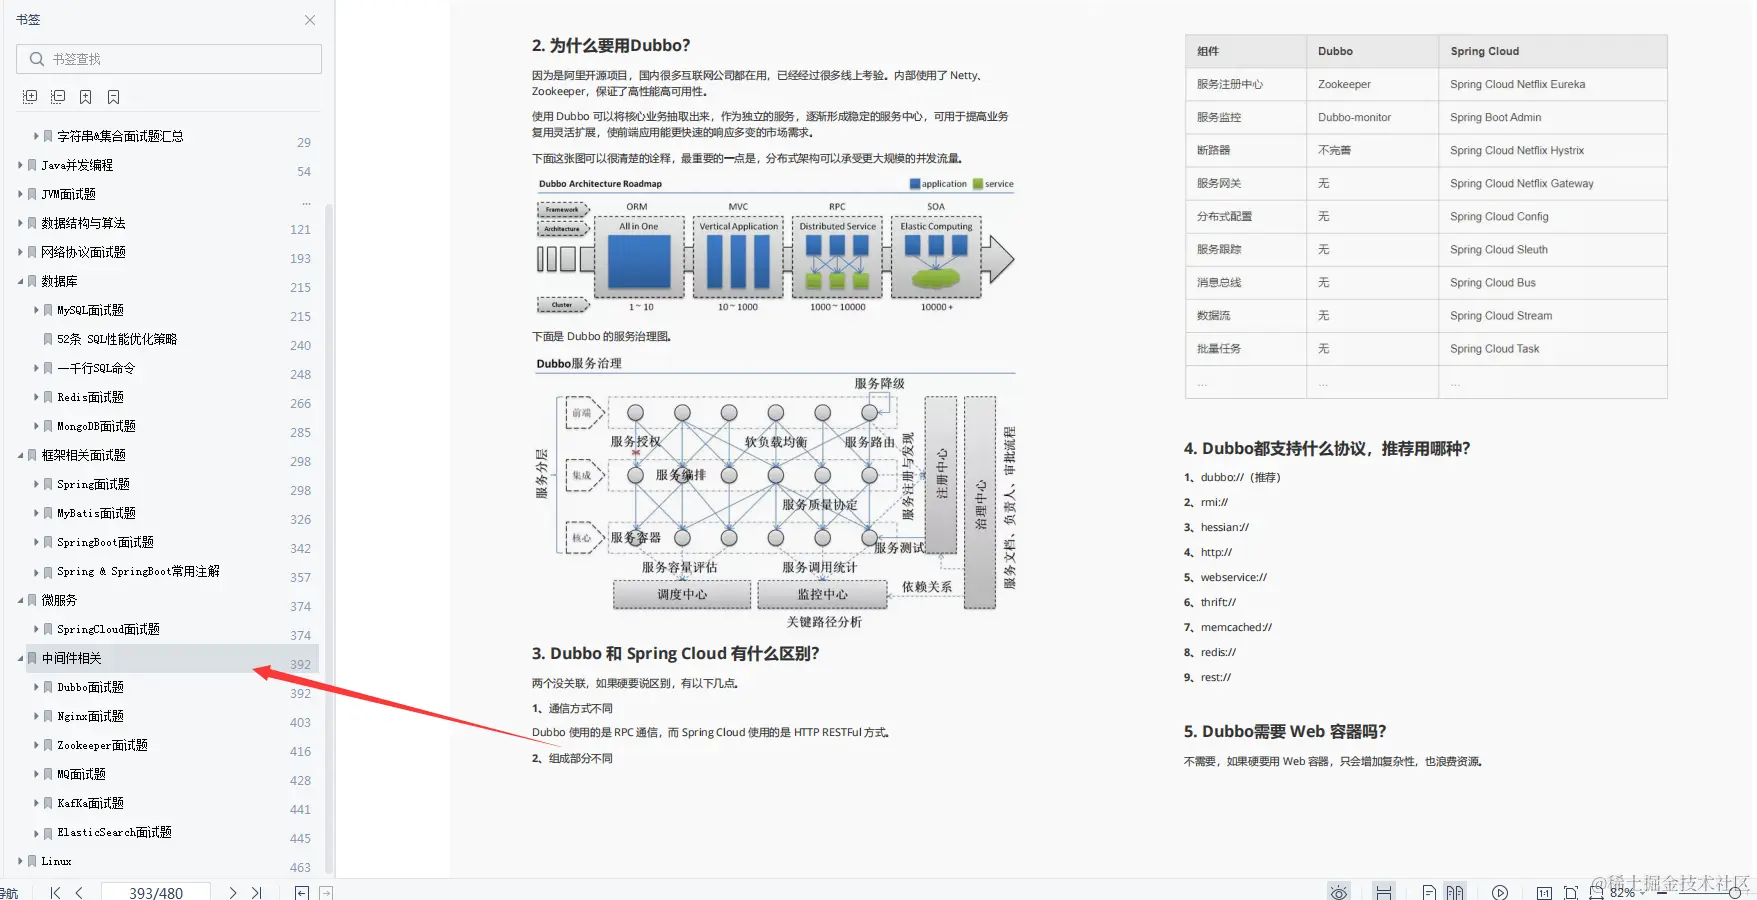Image resolution: width=1757 pixels, height=900 pixels.
Task: Expand the Linux bookmark tree
Action: click(20, 861)
